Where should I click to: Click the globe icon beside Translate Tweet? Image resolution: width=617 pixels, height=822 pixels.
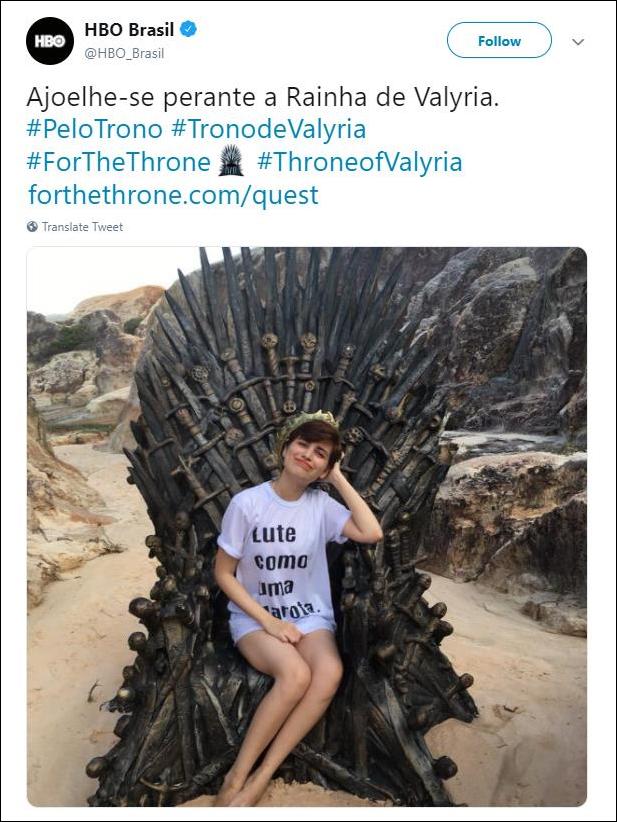(33, 227)
